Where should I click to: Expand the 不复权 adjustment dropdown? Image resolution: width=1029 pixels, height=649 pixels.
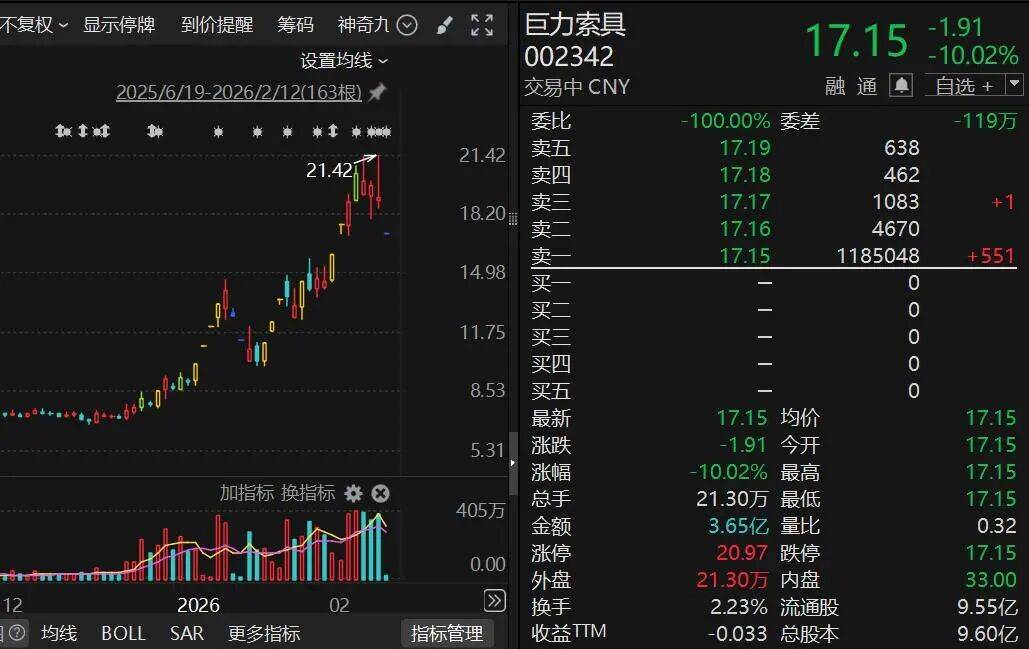click(35, 25)
